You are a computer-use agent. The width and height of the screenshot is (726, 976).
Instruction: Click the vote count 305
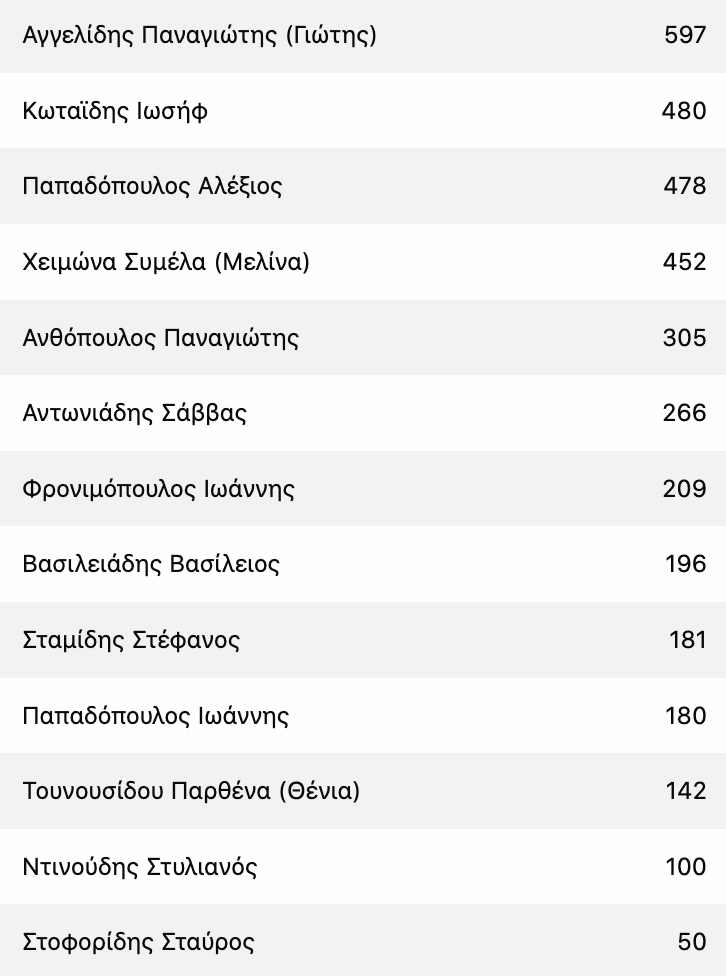[684, 338]
